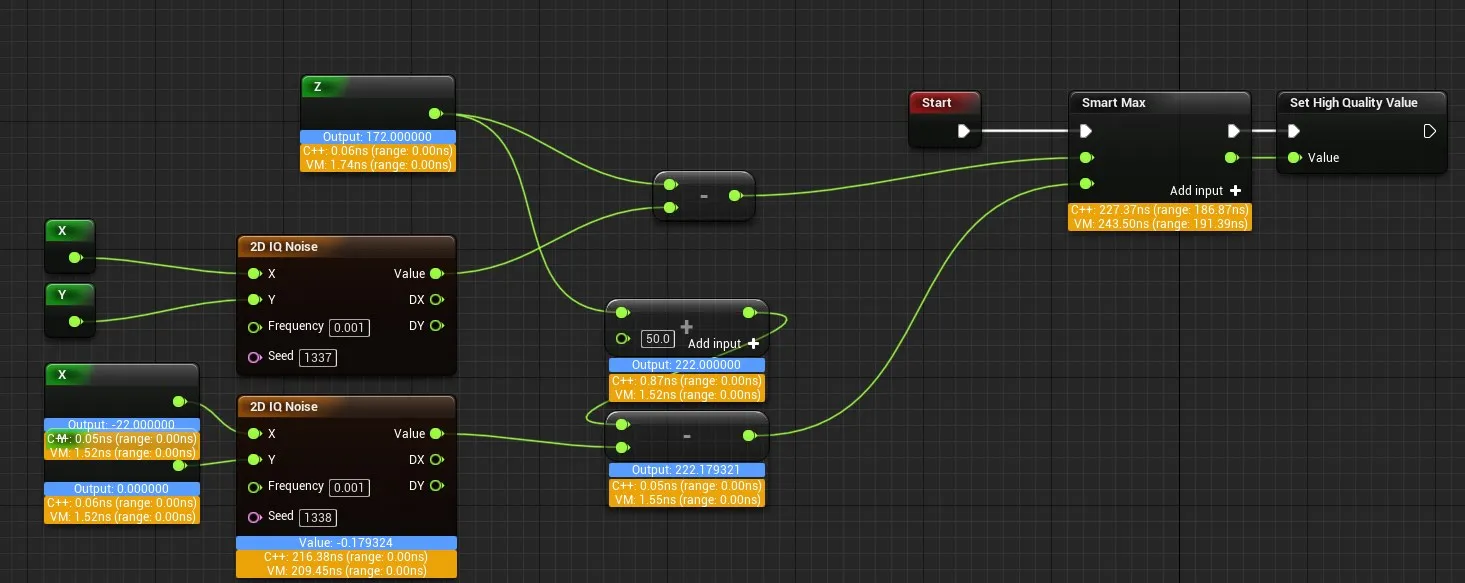
Task: Select the Seed field showing 1338
Action: [318, 517]
